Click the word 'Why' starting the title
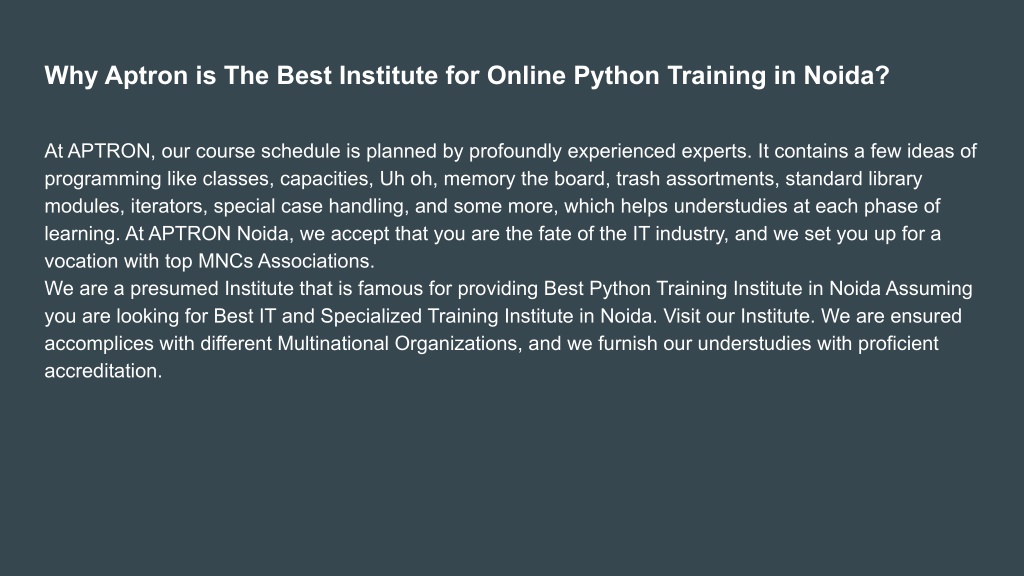The image size is (1024, 576). click(71, 76)
